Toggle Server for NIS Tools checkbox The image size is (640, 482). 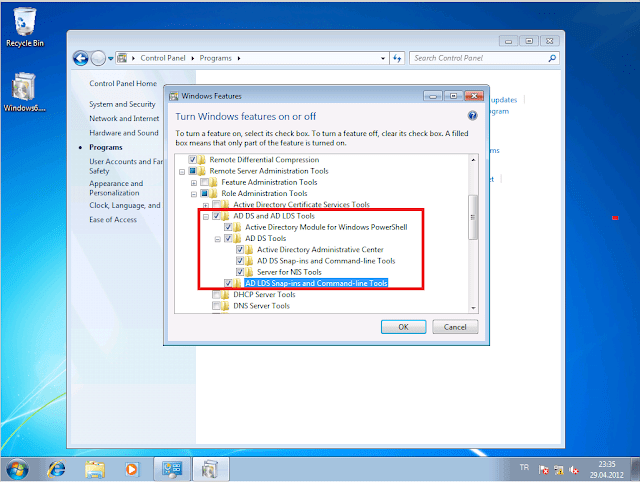click(241, 272)
